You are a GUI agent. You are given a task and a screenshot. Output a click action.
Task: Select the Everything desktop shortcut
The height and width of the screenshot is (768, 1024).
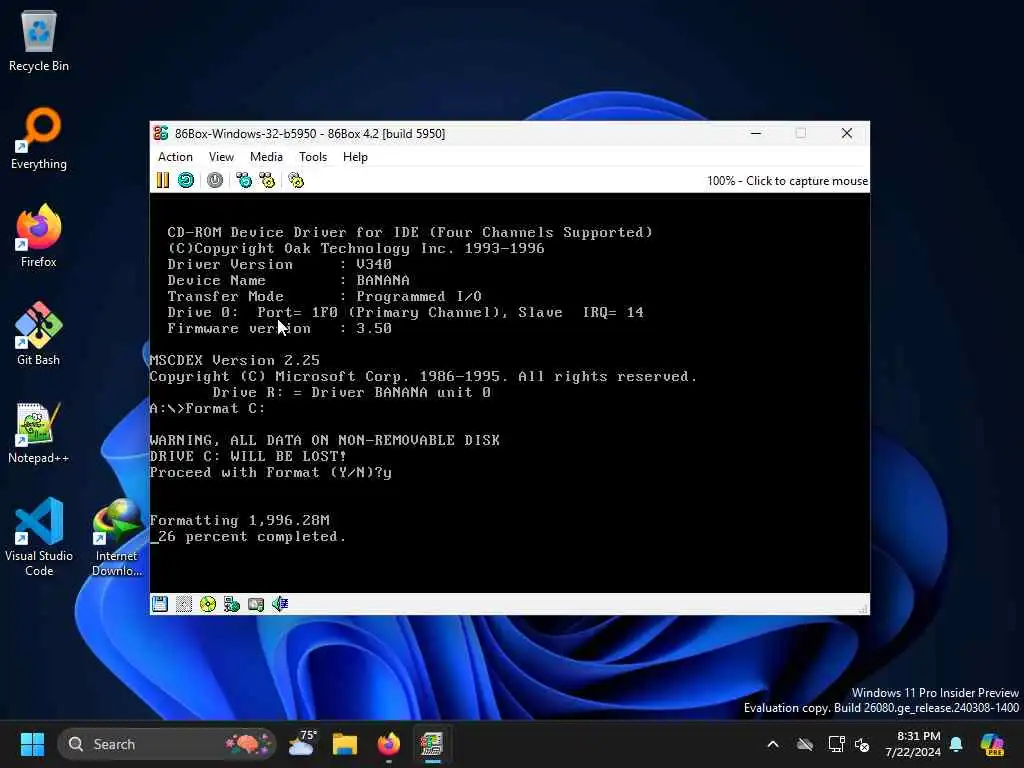click(x=39, y=138)
